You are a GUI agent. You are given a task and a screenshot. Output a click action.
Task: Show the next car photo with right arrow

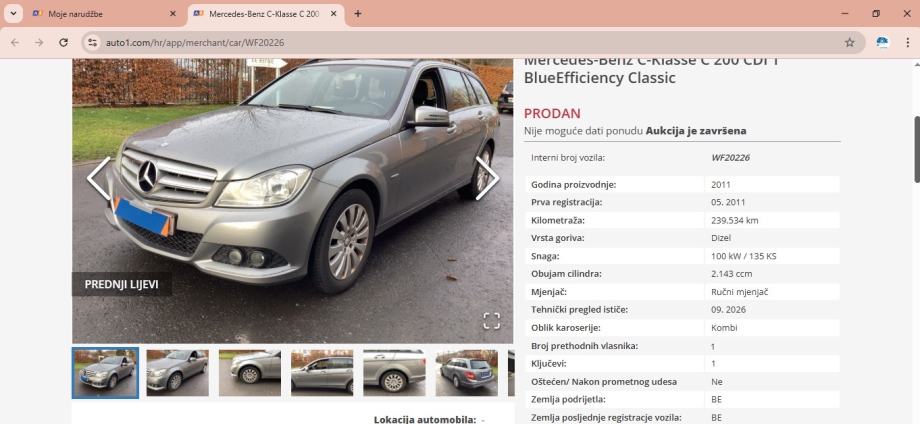(487, 178)
